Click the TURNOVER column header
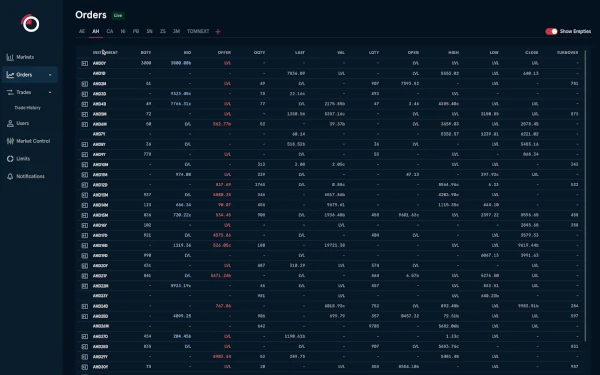 coord(567,52)
